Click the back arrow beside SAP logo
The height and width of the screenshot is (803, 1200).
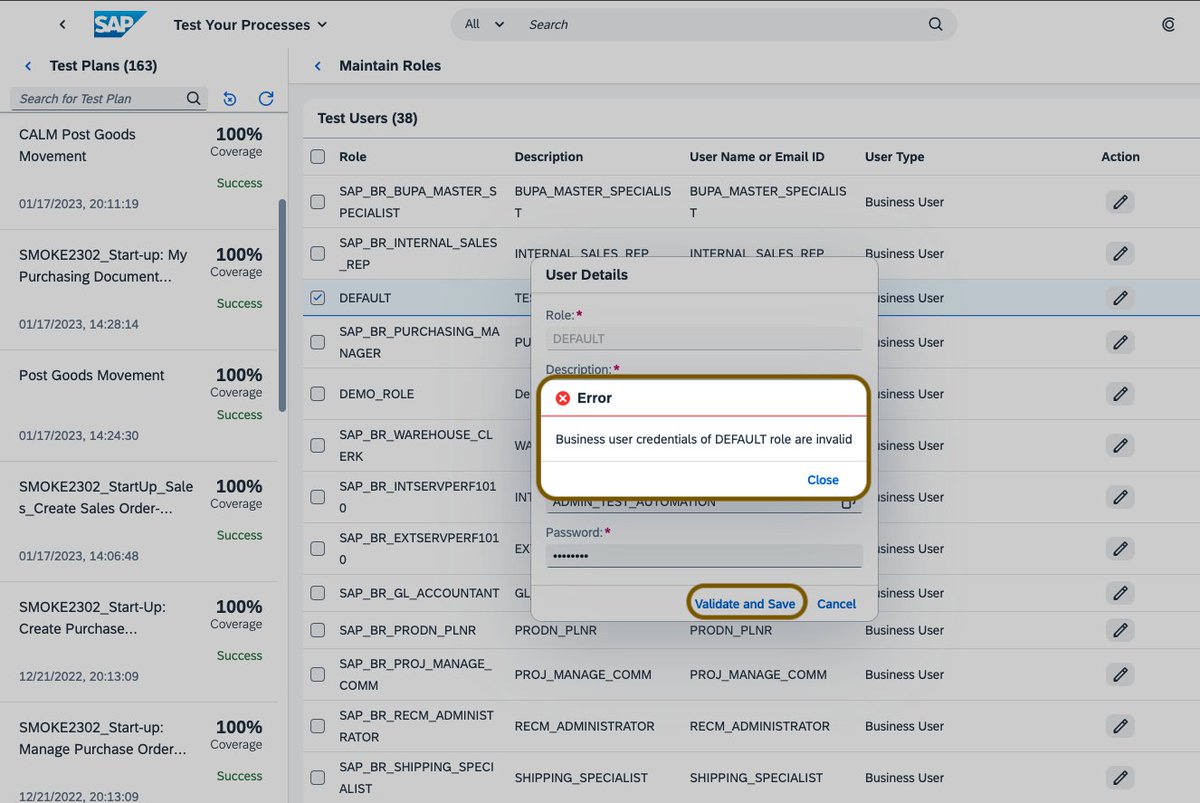[x=62, y=24]
